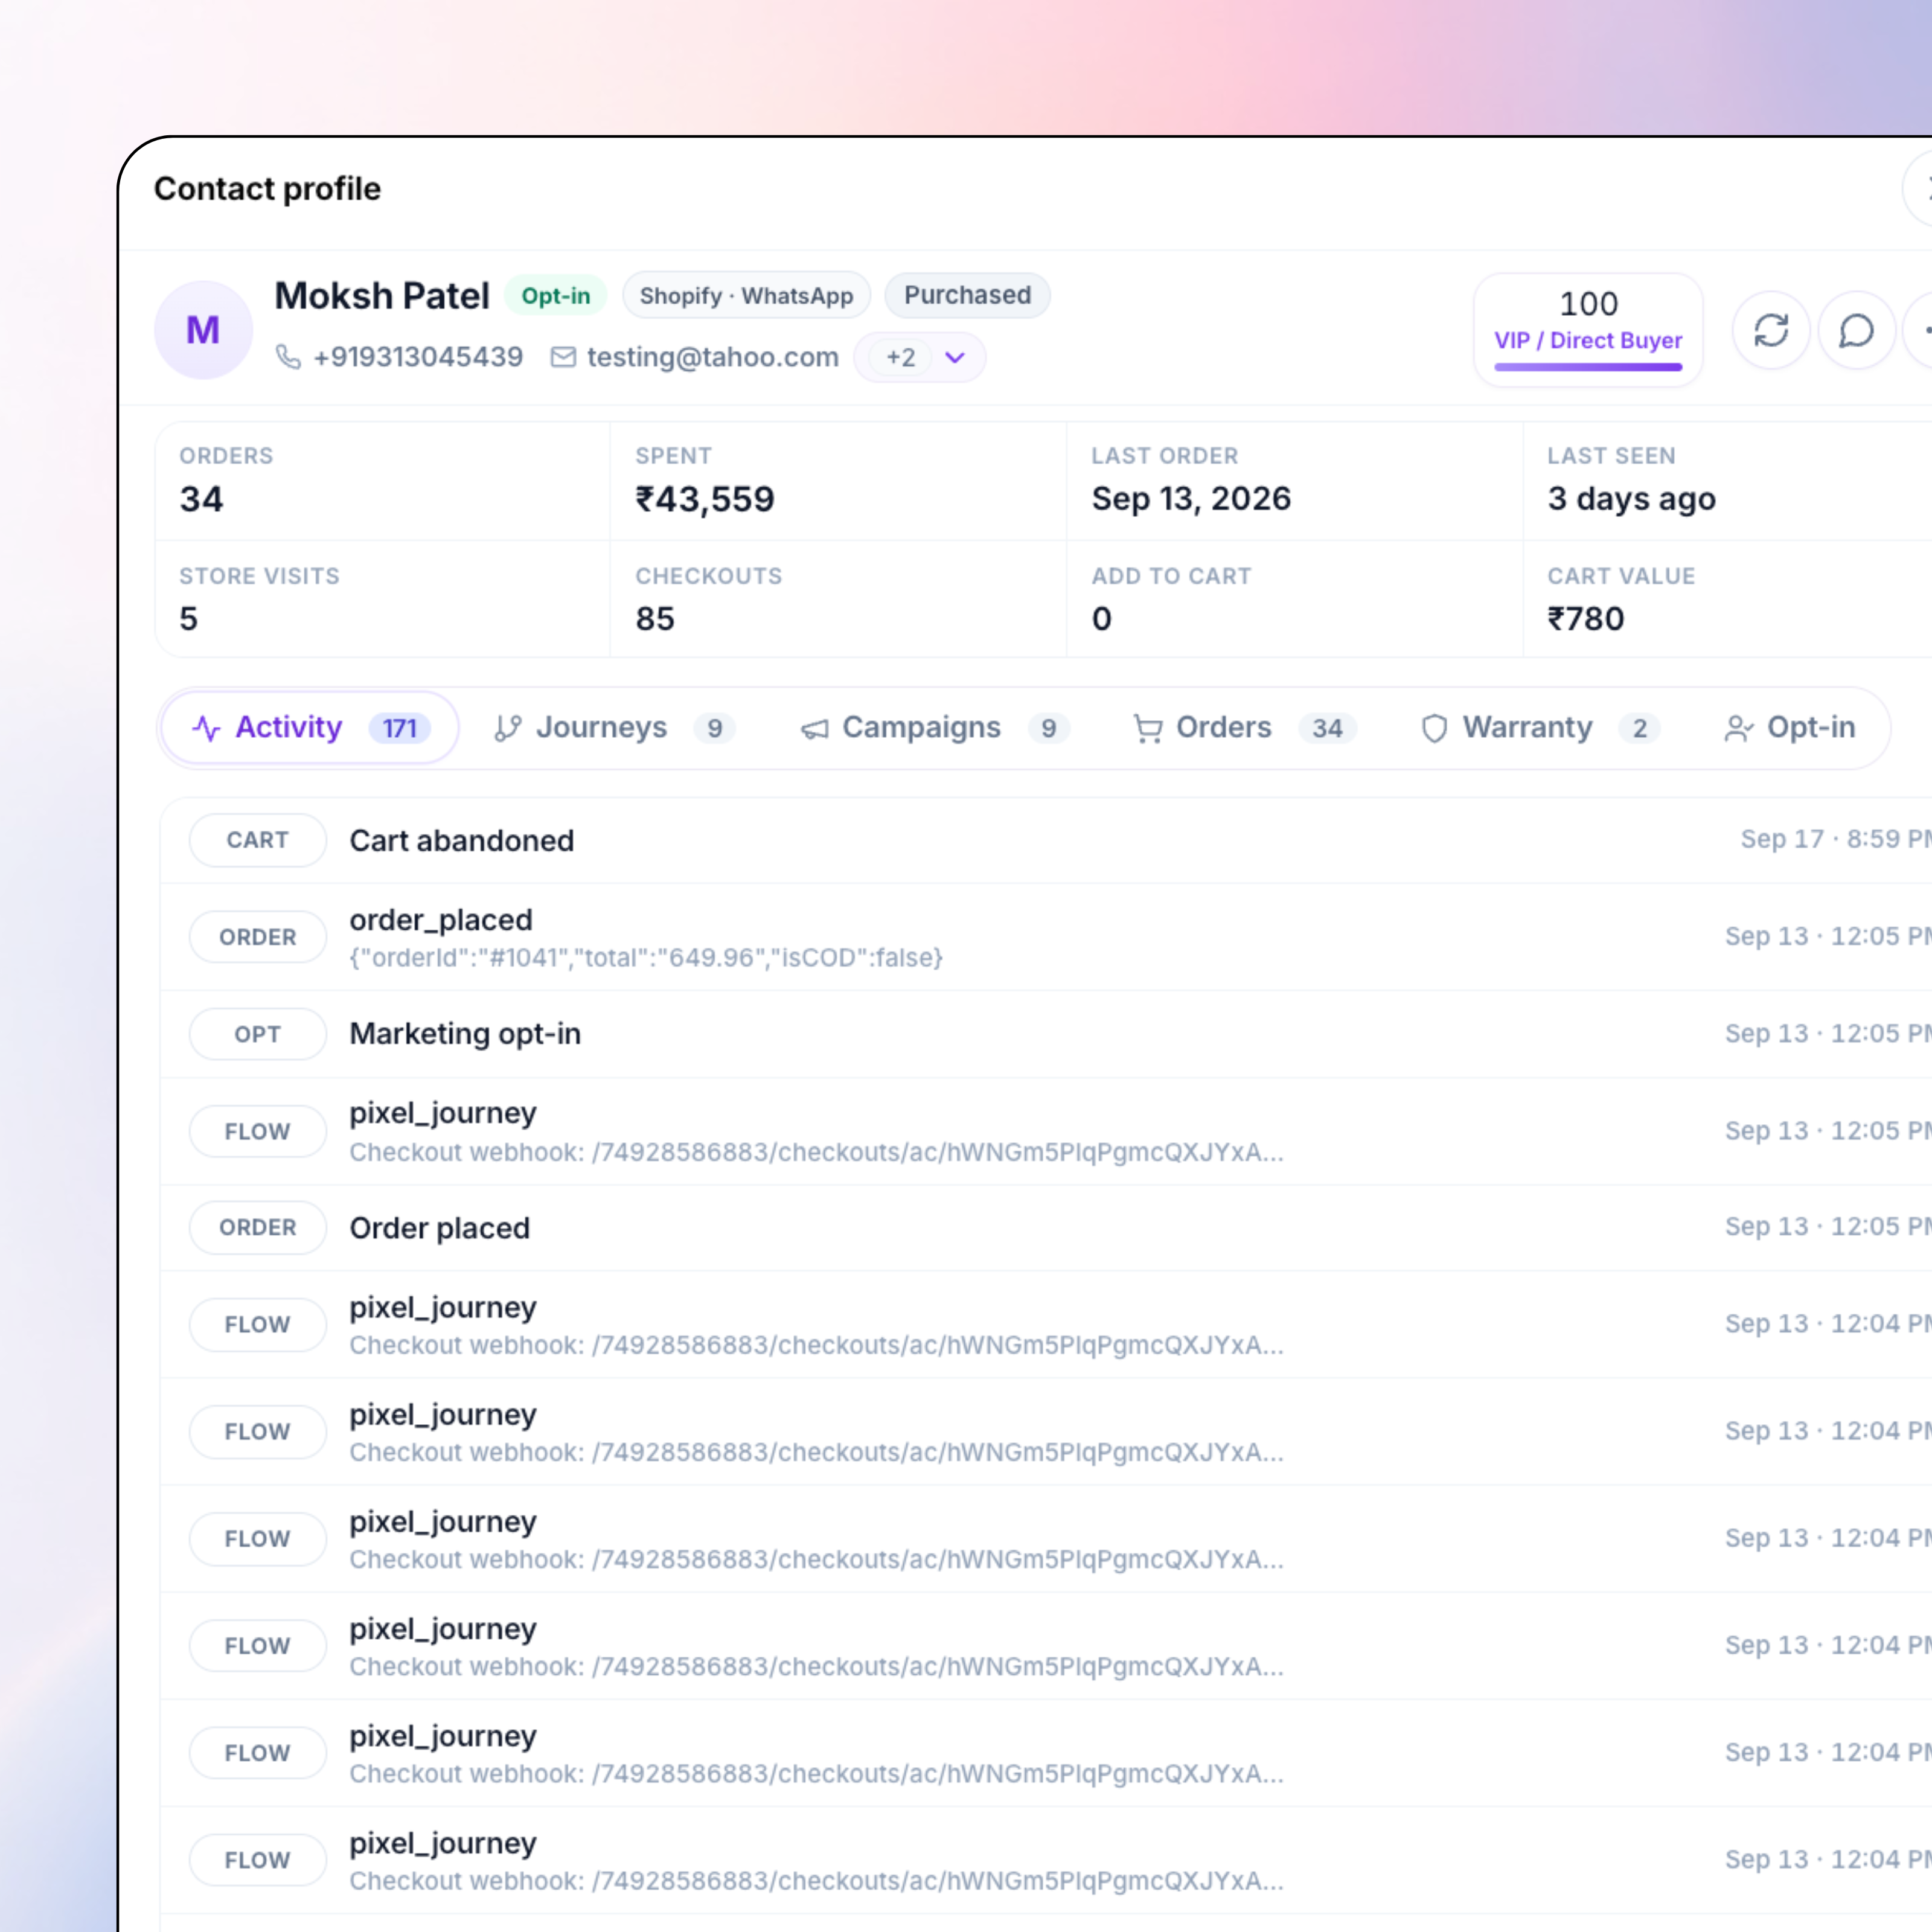Click the Warranty shield icon
1932x1932 pixels.
(x=1434, y=728)
